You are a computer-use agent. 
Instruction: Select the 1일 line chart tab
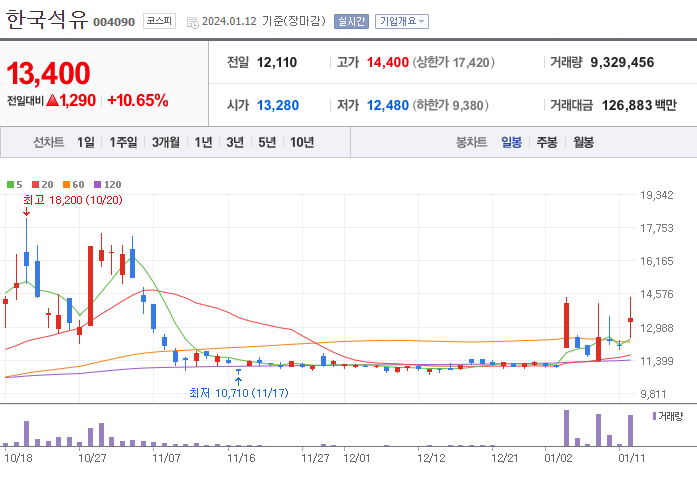click(86, 142)
